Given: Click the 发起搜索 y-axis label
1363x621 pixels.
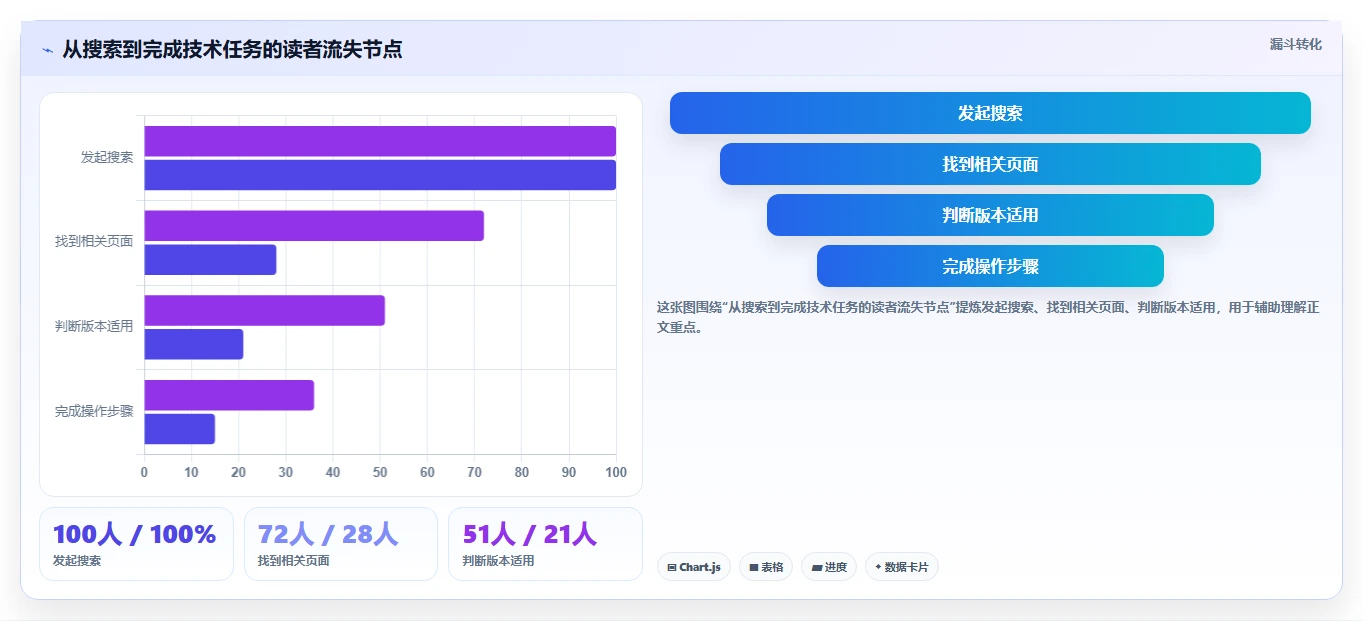Looking at the screenshot, I should 107,157.
